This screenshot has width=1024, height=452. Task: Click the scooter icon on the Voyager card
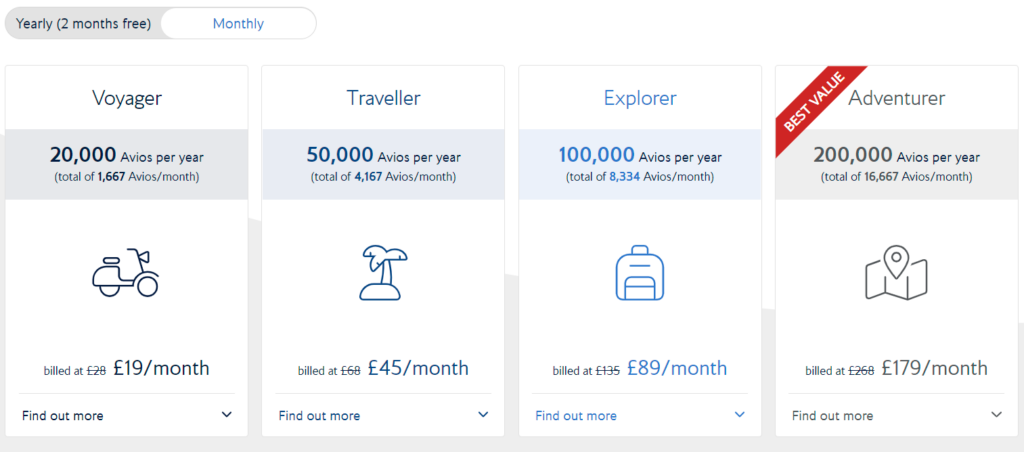(126, 272)
